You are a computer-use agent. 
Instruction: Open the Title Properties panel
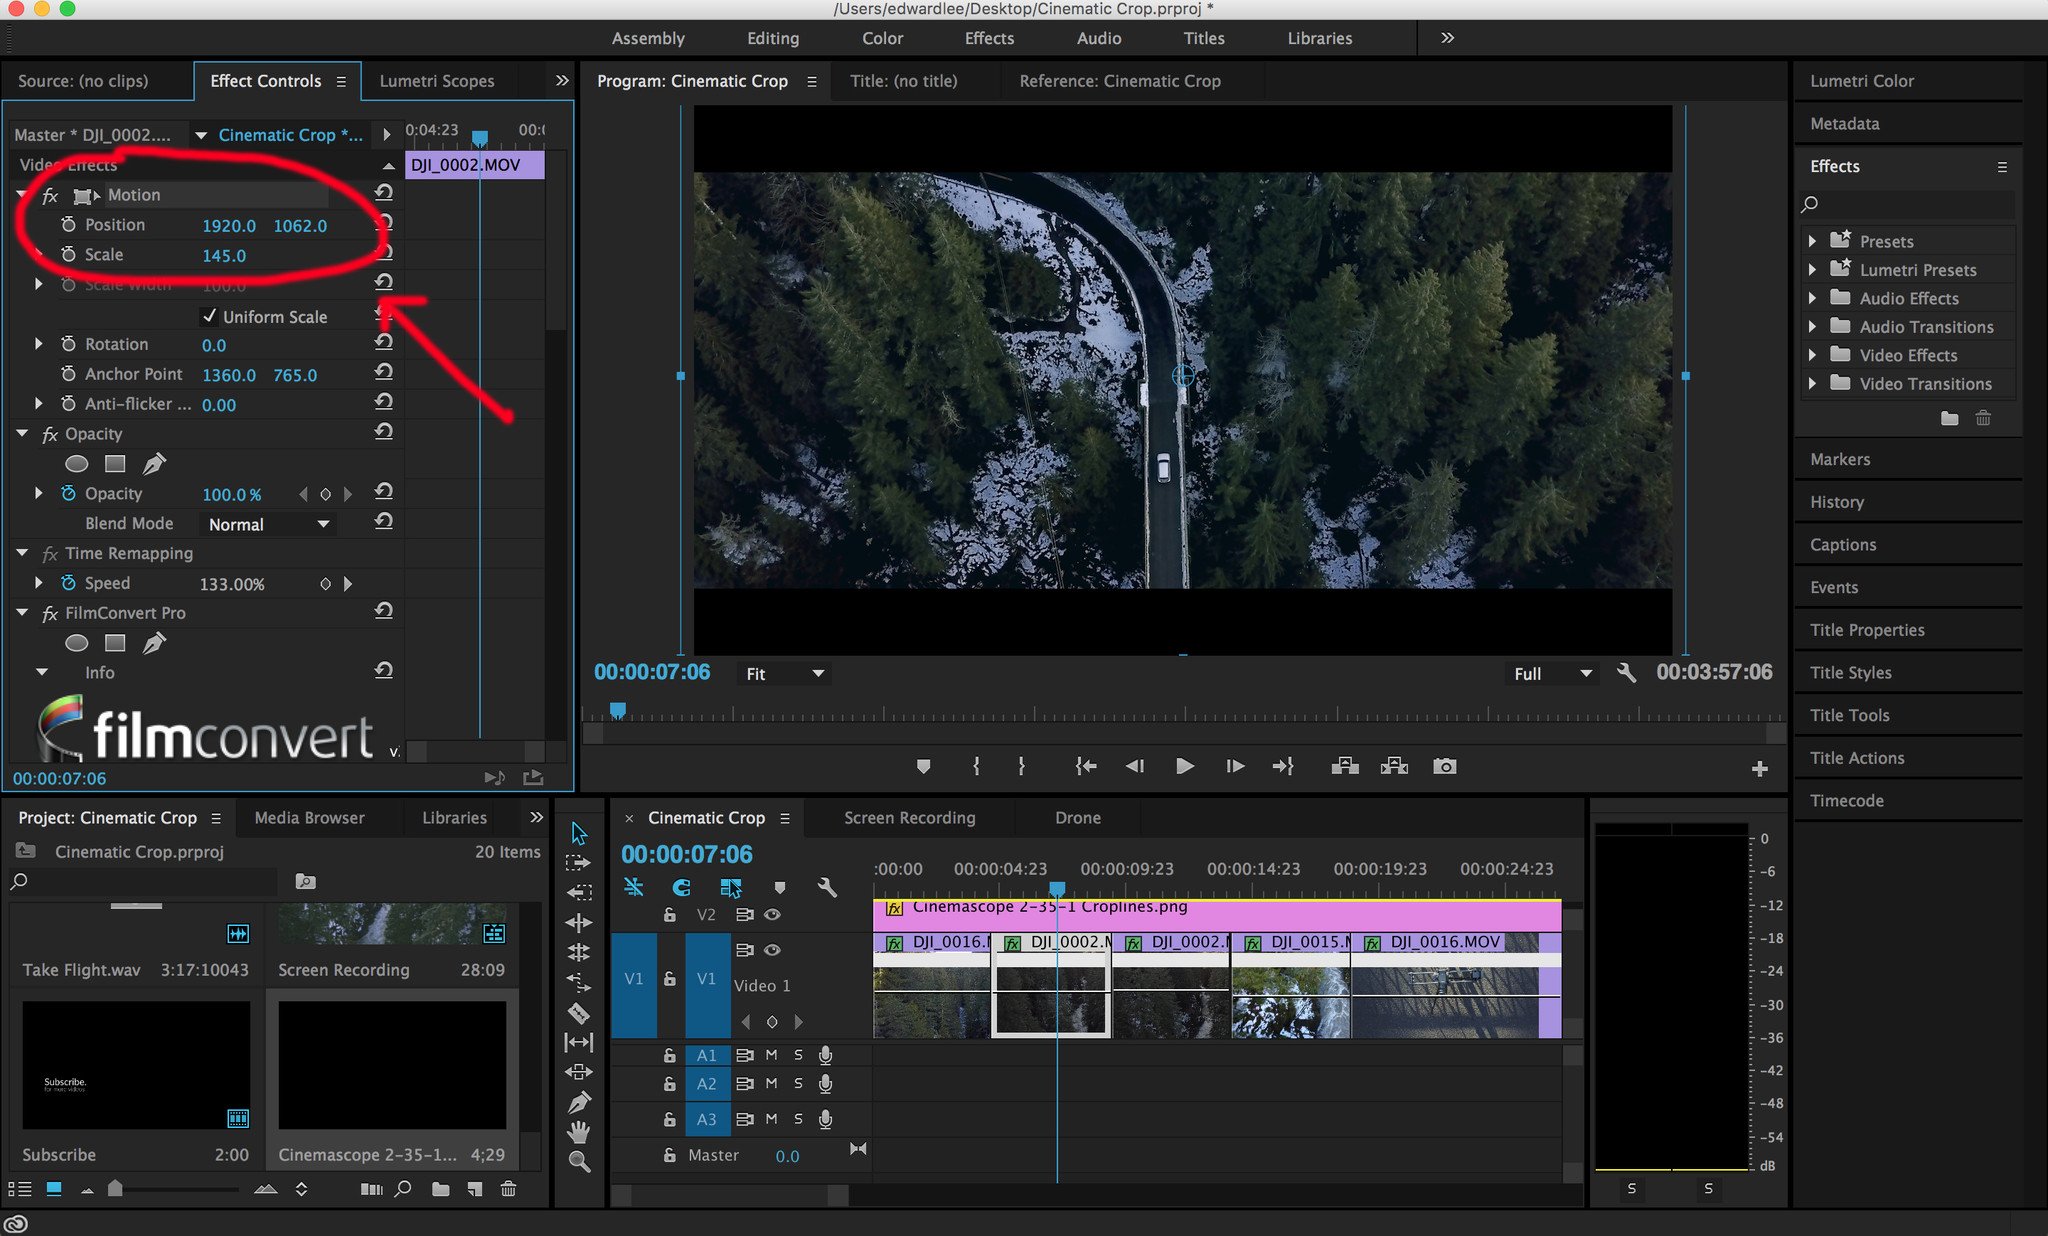pos(1866,630)
